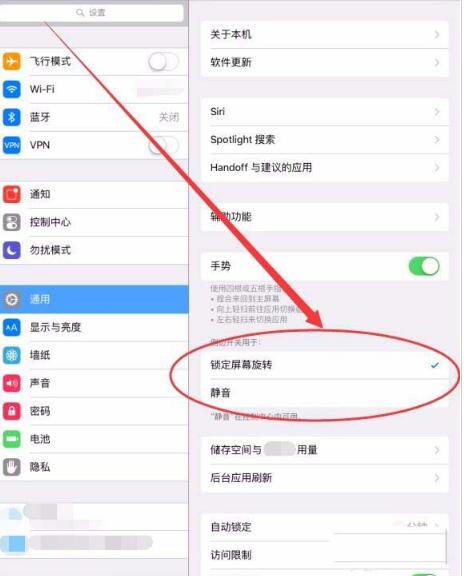
Task: Click the 设置 search field
Action: [91, 13]
